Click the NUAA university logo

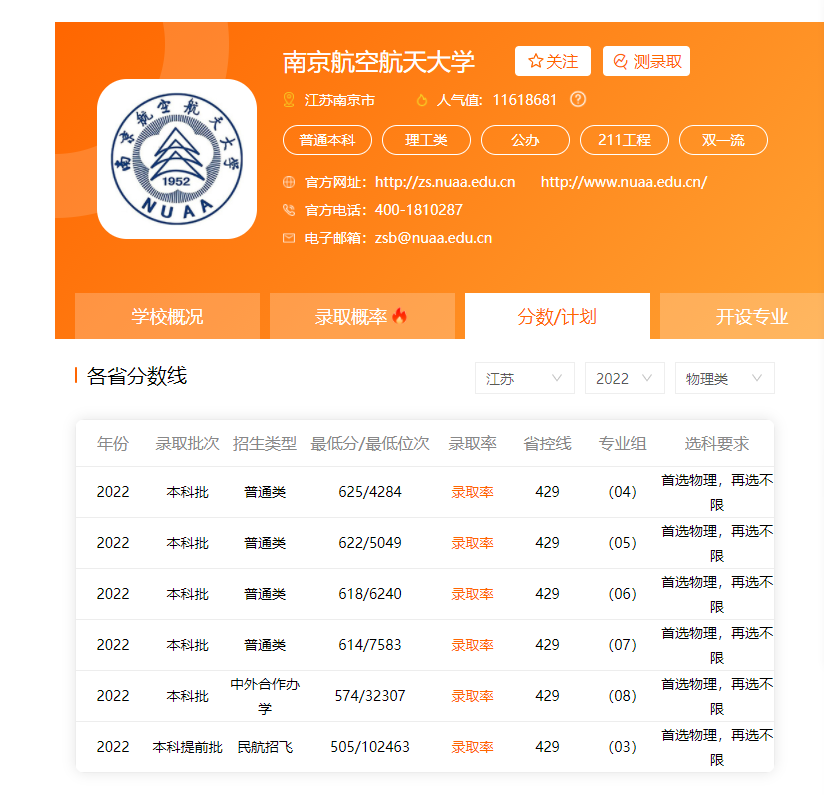click(177, 159)
